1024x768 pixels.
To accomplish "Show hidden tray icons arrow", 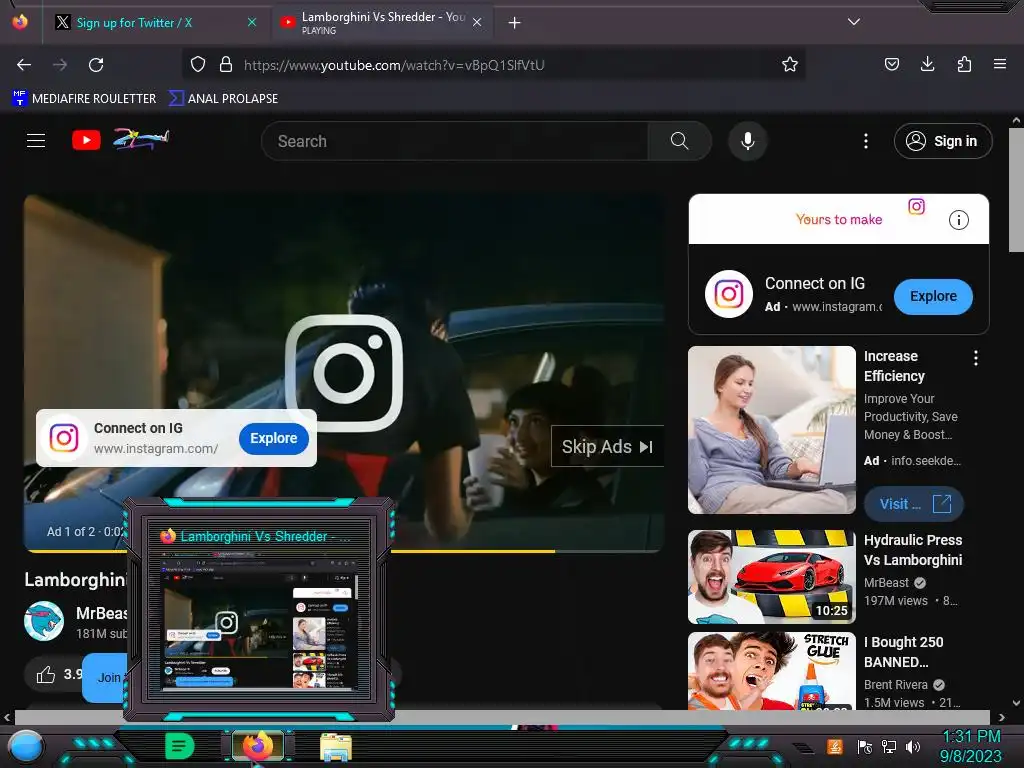I will [804, 748].
